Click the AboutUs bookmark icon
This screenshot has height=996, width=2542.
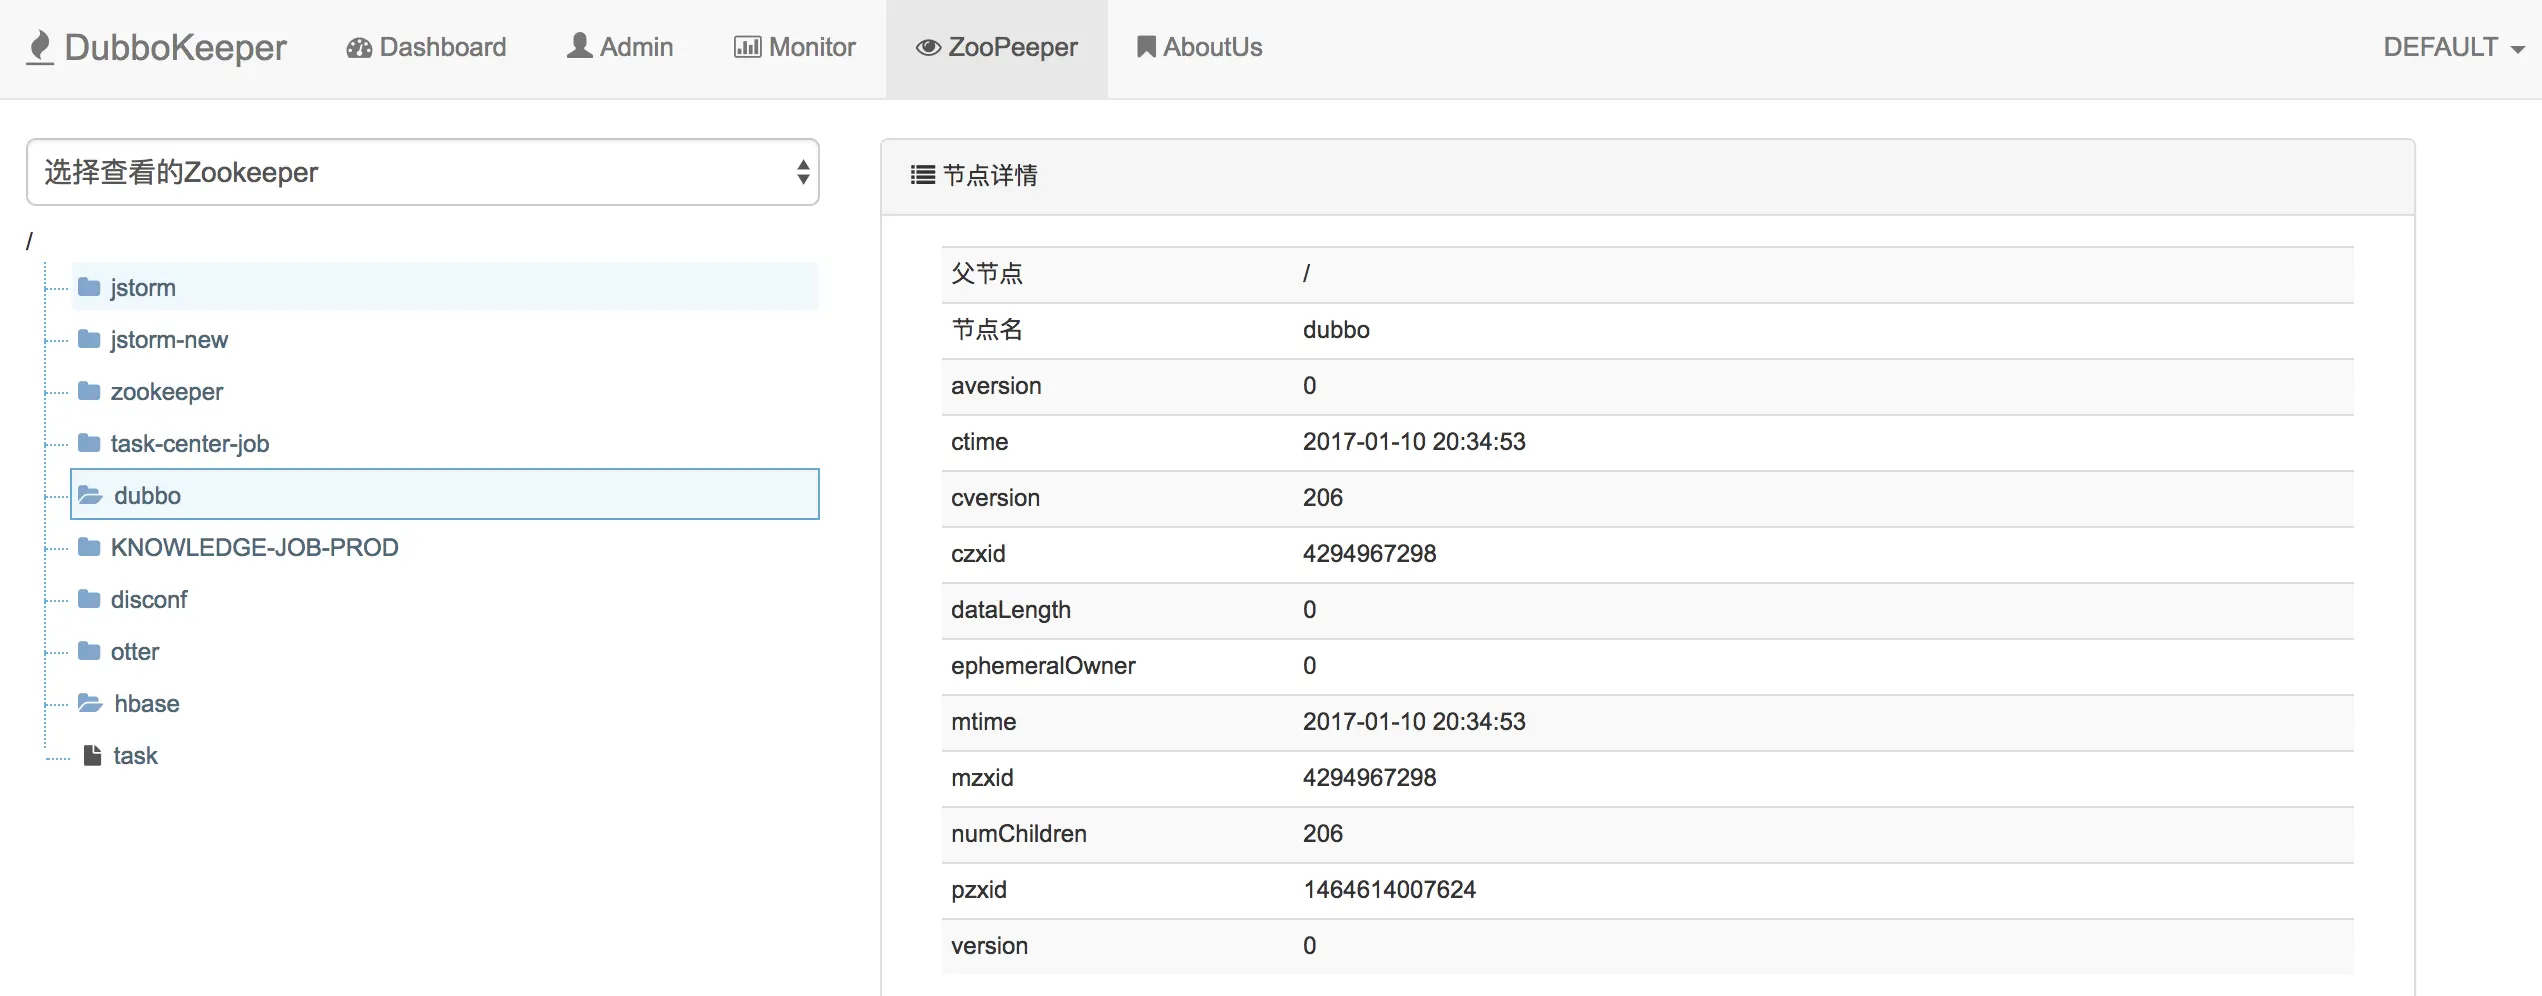tap(1146, 47)
